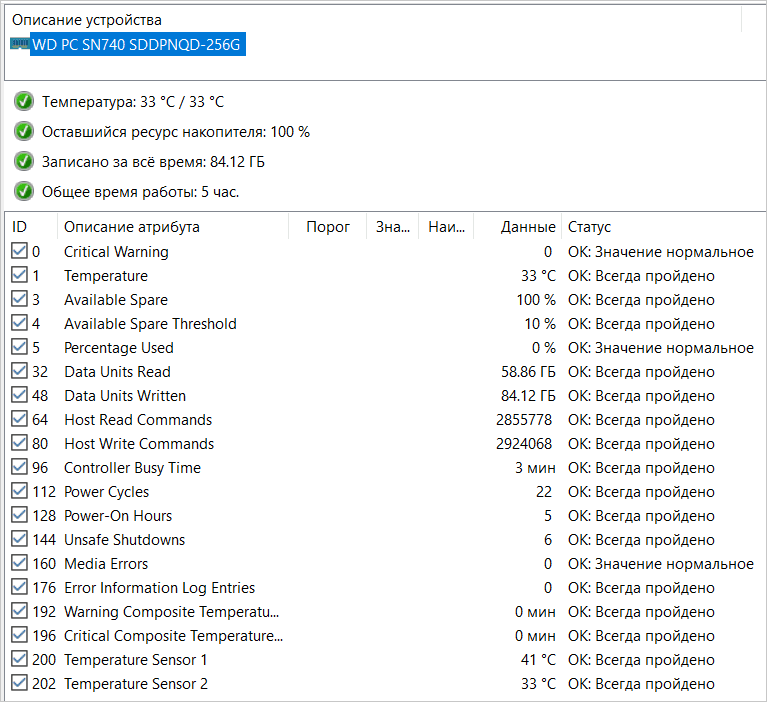Click the green status icon for Общее время работы

[x=23, y=191]
